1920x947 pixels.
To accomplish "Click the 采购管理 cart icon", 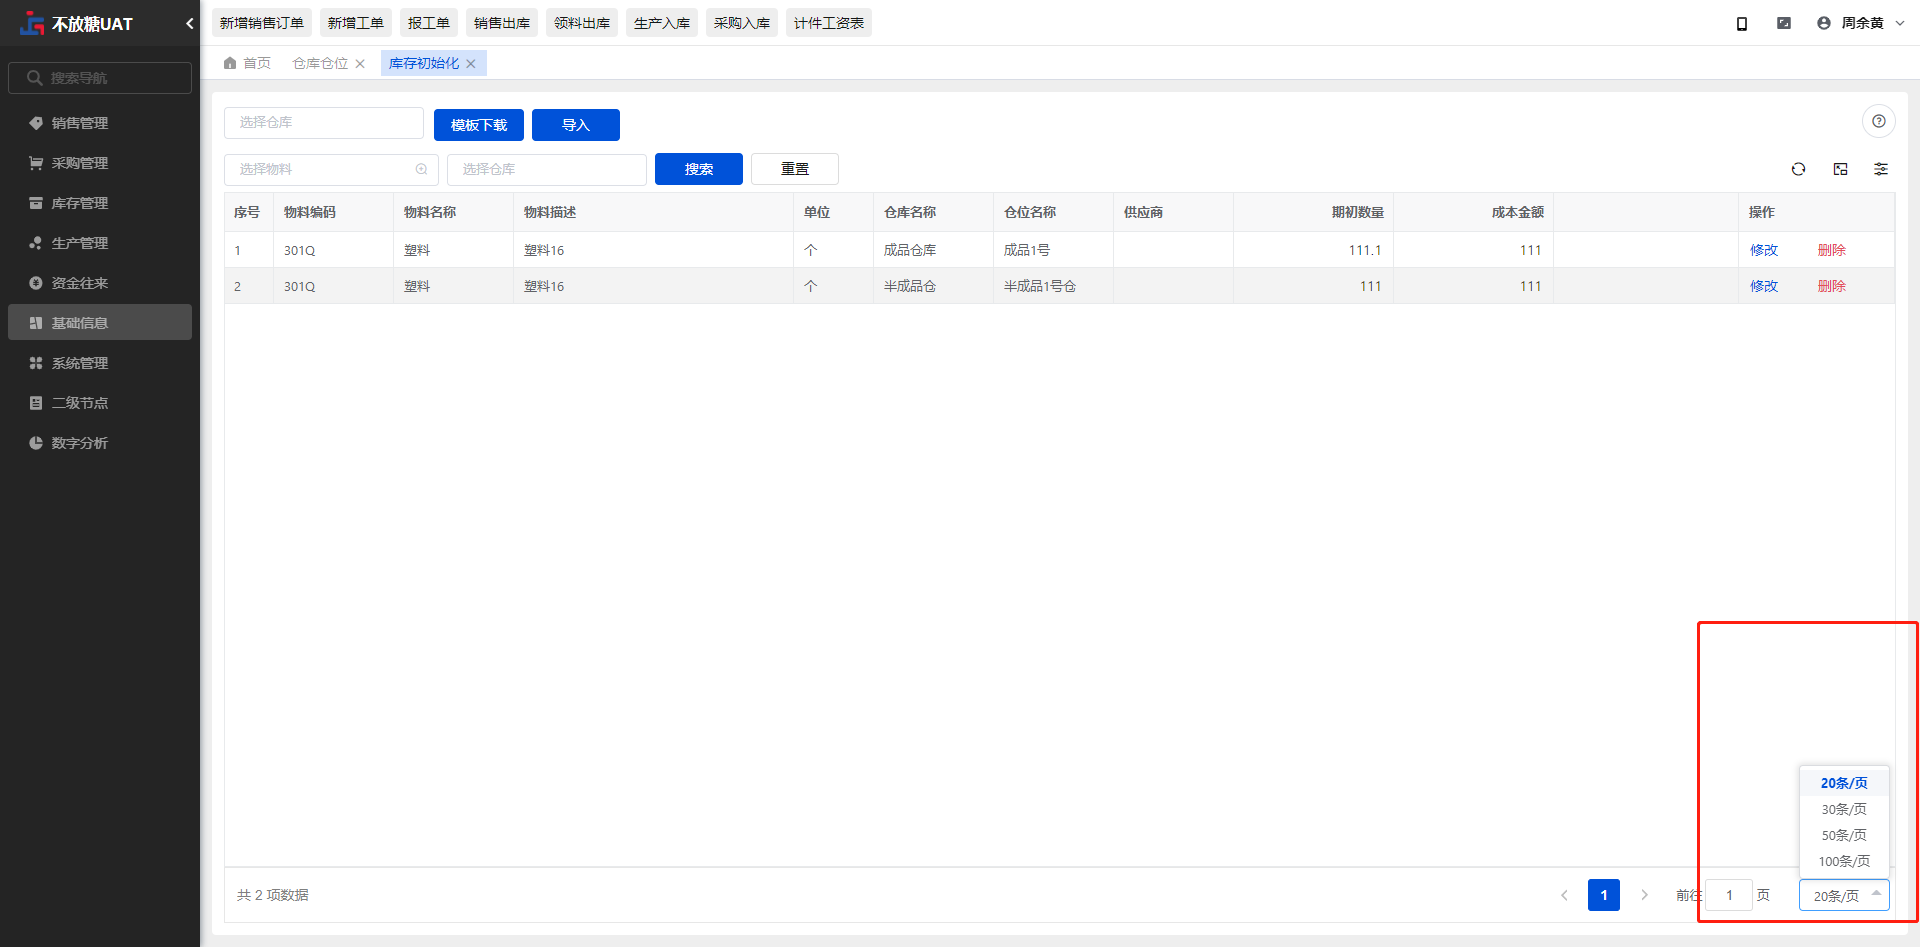I will [36, 163].
